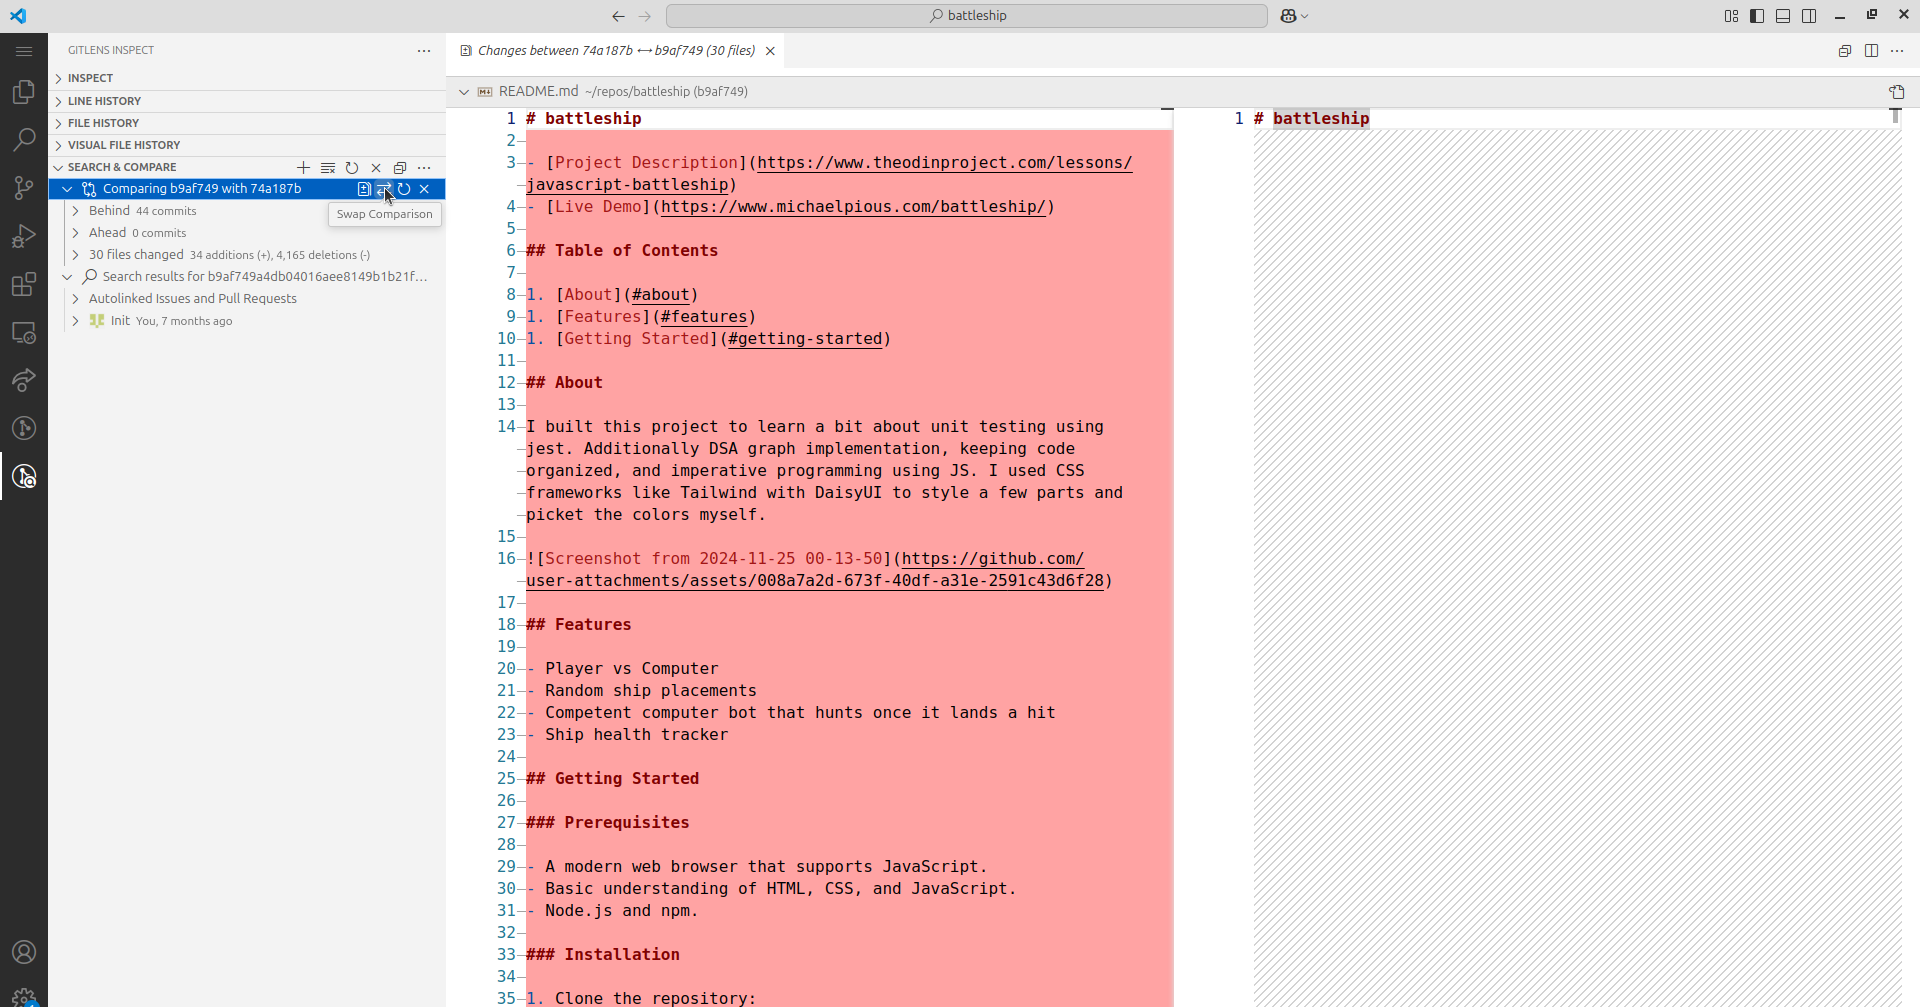Open Source Control view in activity bar

(x=24, y=188)
